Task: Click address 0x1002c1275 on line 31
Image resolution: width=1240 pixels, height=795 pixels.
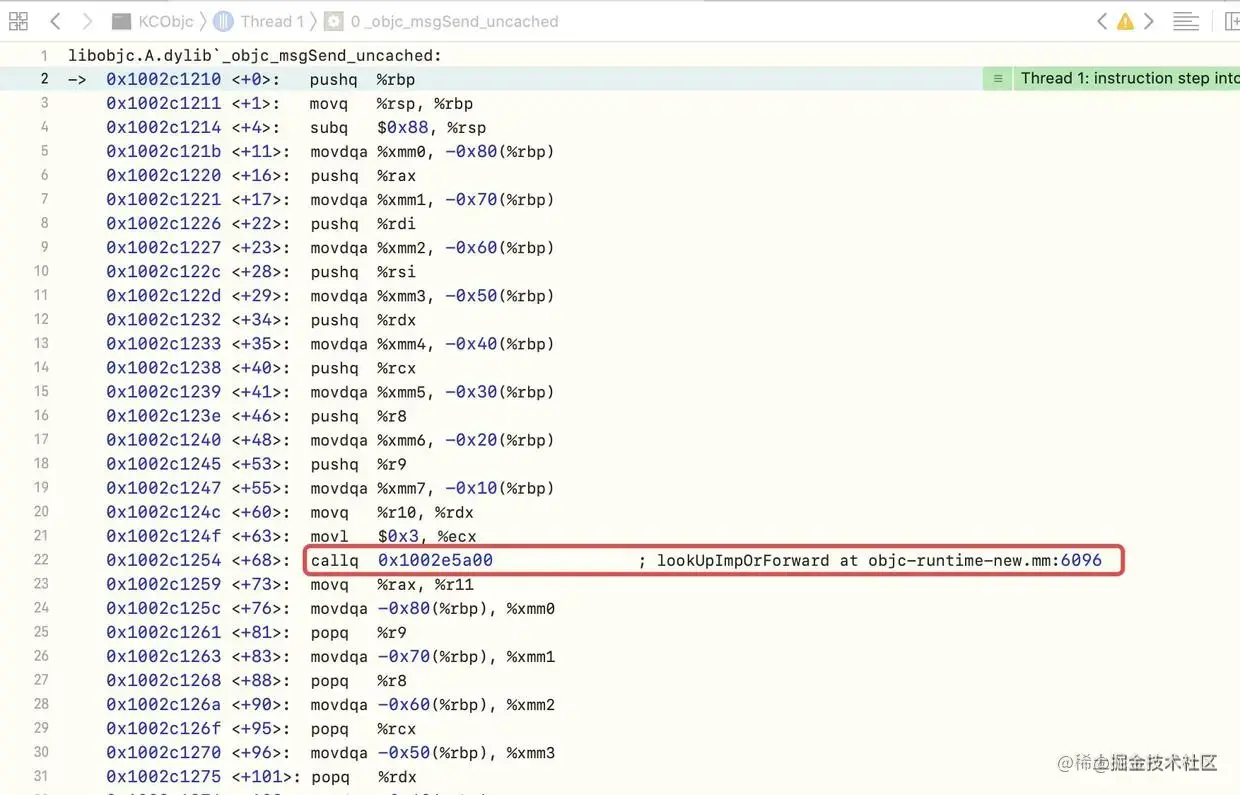Action: click(164, 777)
